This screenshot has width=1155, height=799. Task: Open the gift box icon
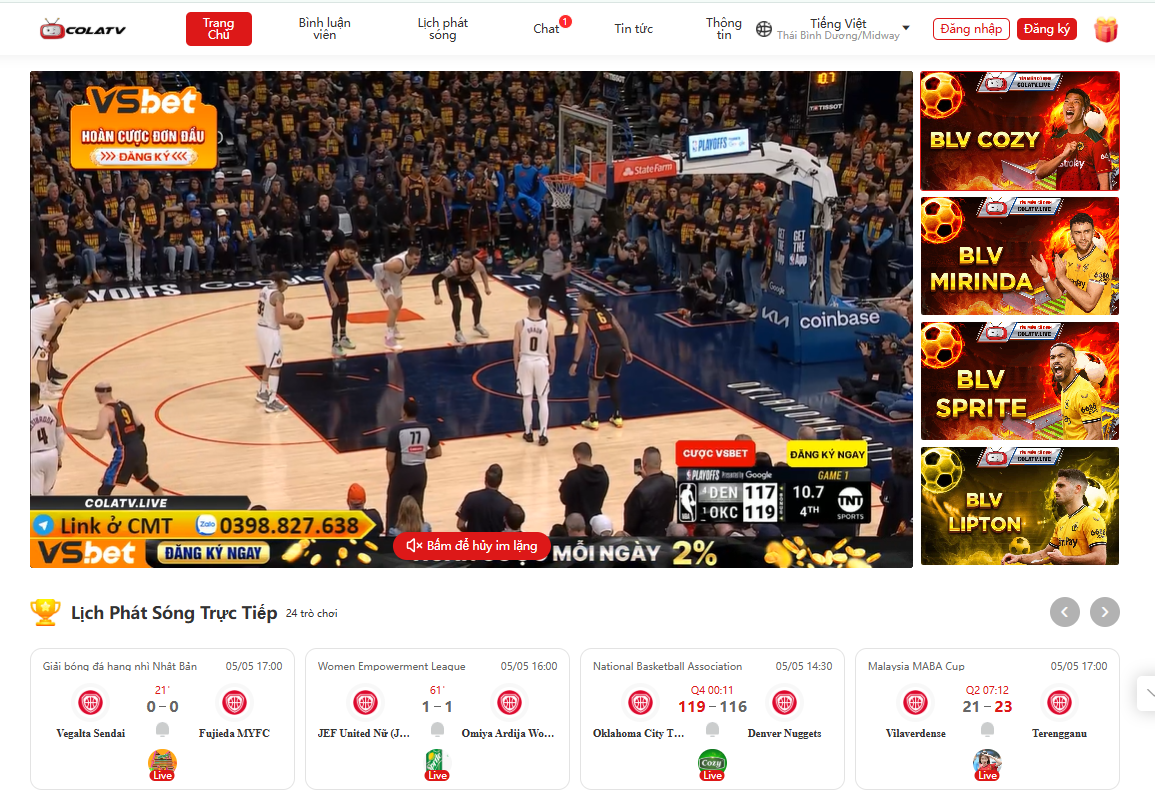pos(1106,29)
